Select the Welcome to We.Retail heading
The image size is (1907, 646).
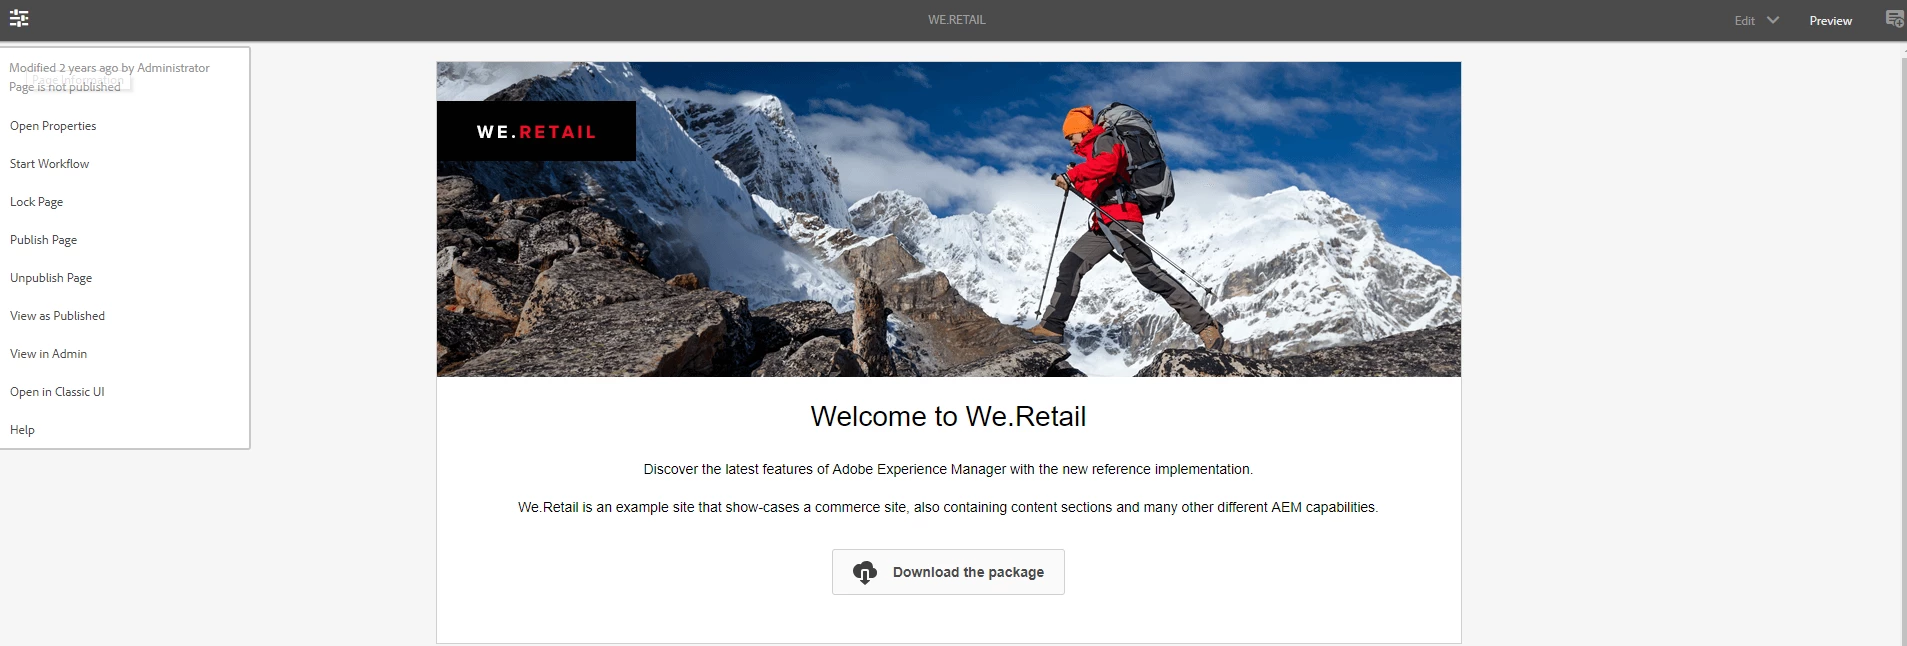click(948, 416)
